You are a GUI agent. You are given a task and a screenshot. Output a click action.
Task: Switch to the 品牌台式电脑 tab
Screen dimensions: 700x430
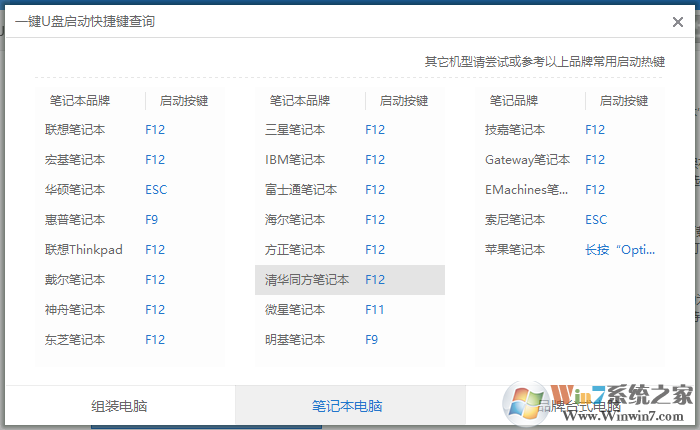pos(579,406)
